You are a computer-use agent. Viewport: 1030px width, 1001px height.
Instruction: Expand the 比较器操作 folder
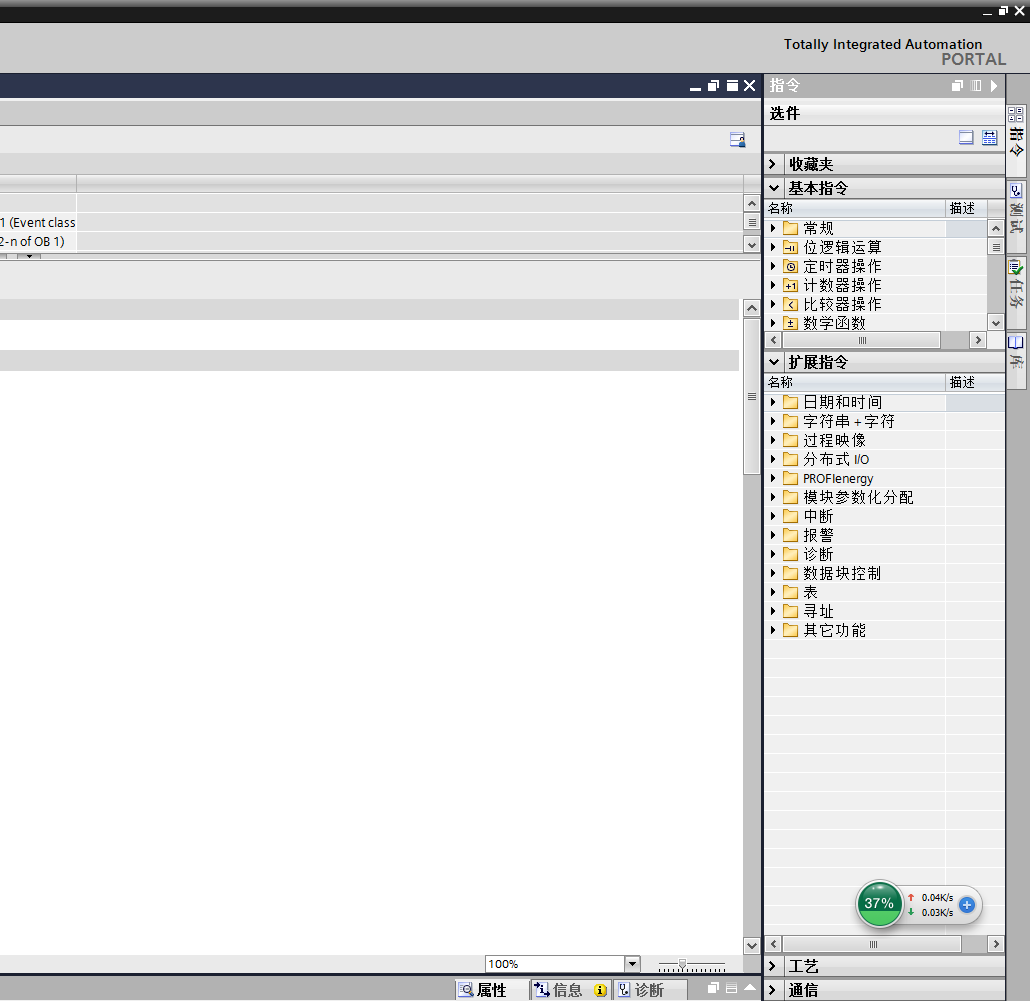(x=773, y=304)
